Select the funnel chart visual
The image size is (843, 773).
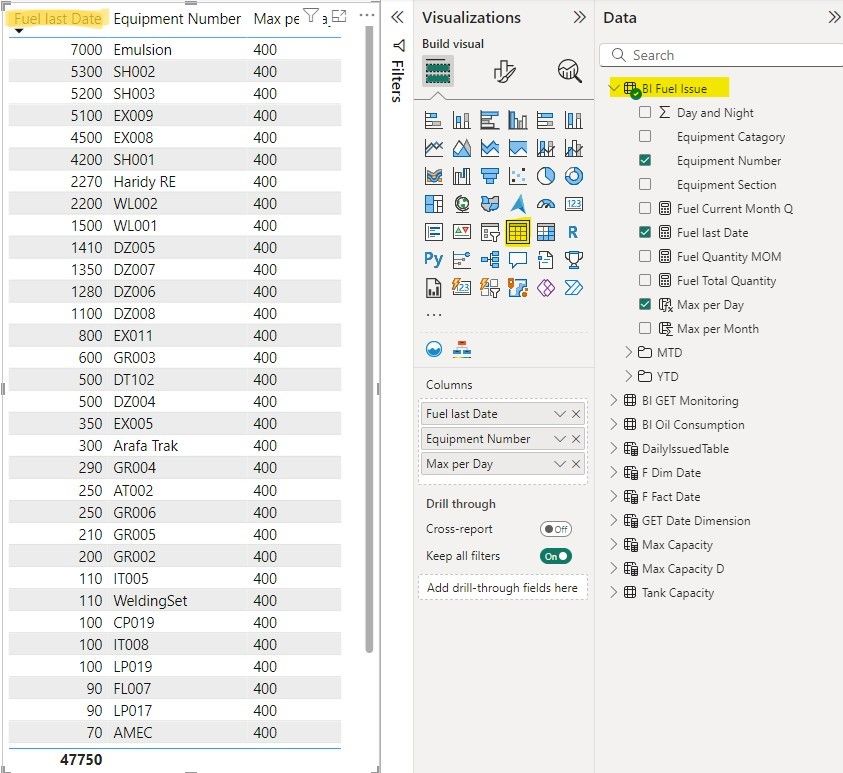coord(489,176)
